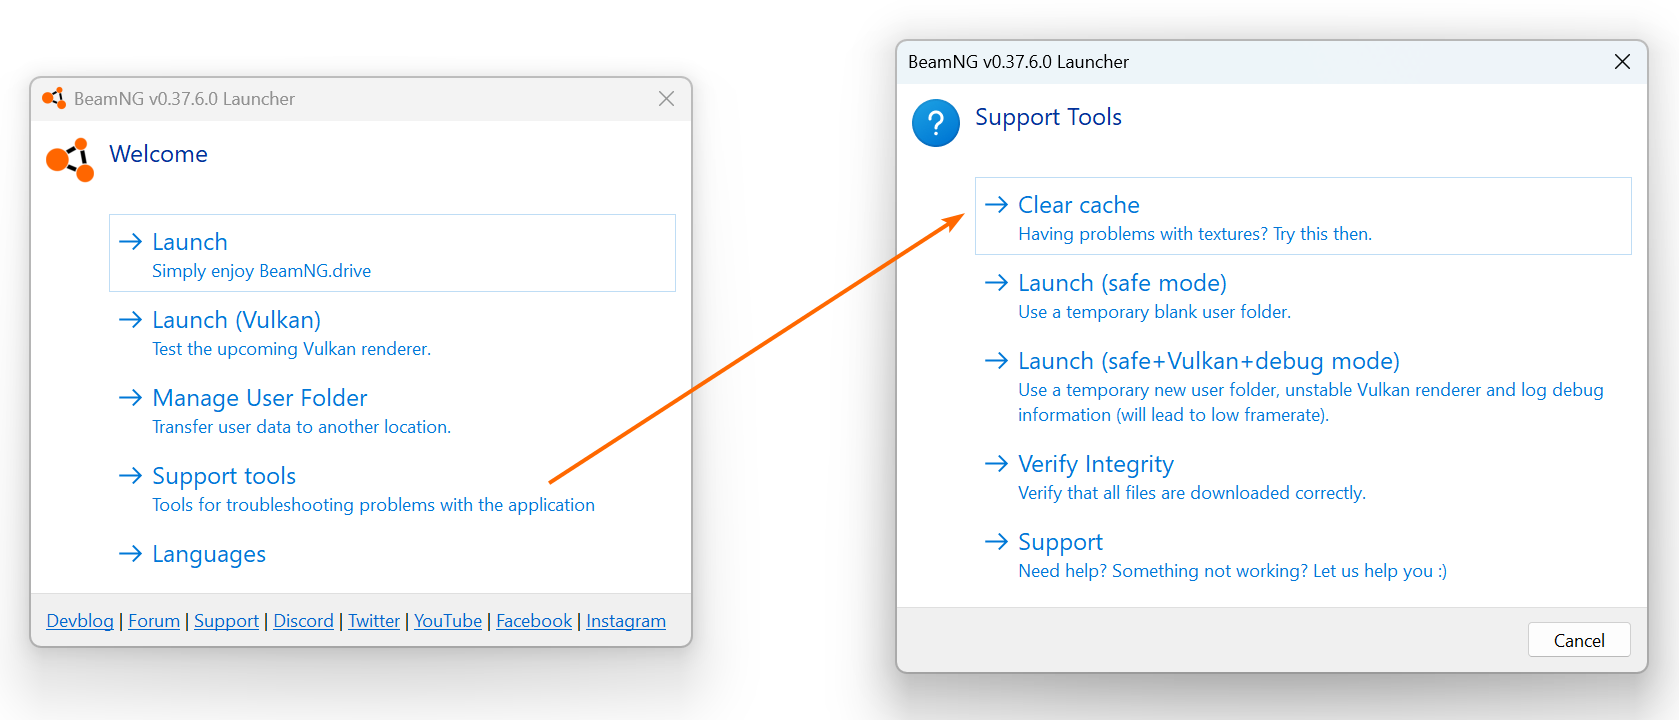Open the Discord link
The width and height of the screenshot is (1679, 720).
tap(303, 621)
